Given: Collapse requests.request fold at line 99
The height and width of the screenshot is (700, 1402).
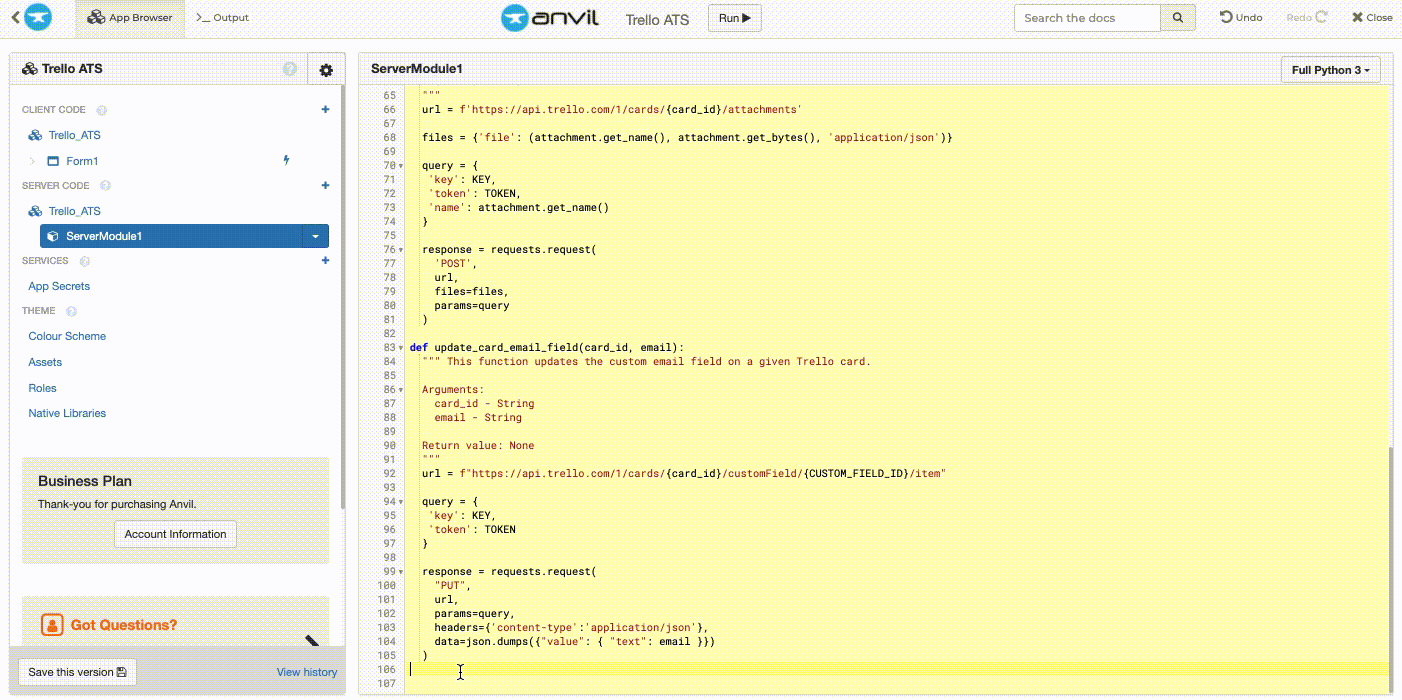Looking at the screenshot, I should [401, 572].
